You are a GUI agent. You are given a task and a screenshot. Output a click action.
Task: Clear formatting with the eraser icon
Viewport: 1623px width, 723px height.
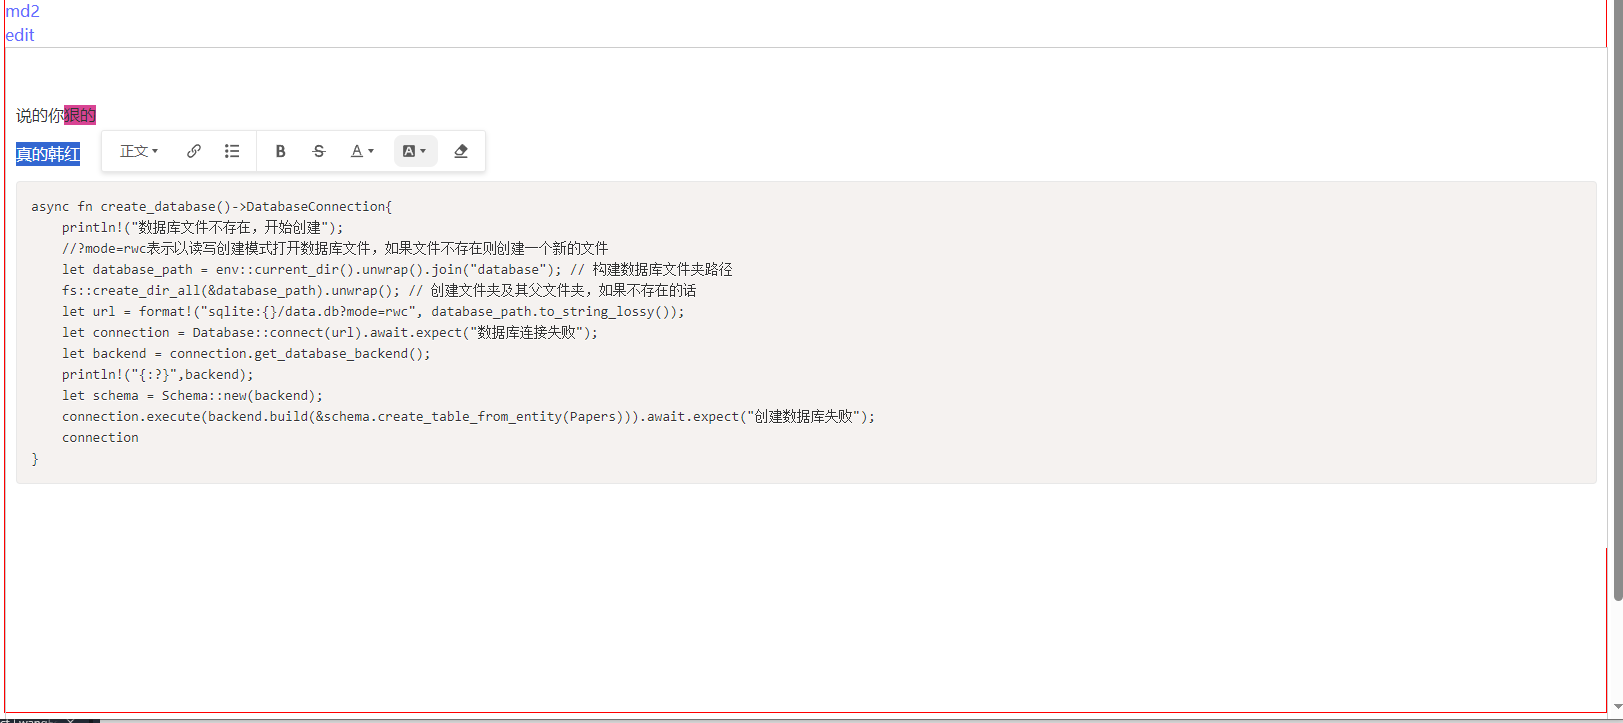[461, 151]
